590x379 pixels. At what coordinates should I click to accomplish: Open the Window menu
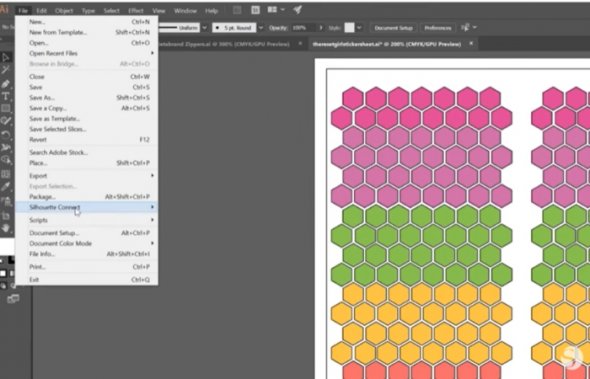click(186, 11)
